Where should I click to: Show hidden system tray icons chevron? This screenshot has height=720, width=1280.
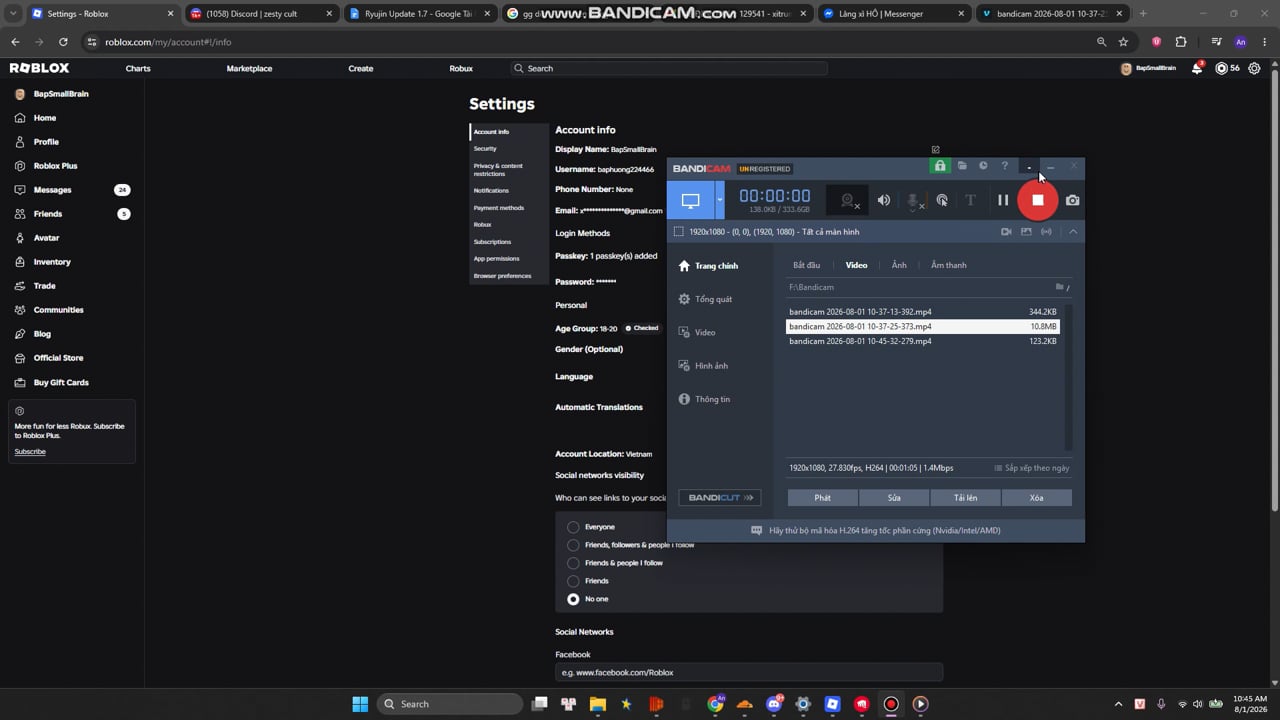tap(1118, 704)
